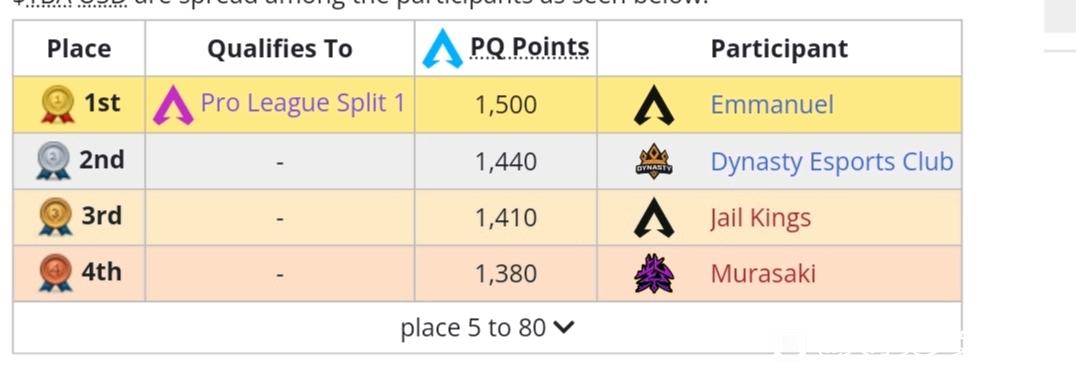Screen dimensions: 1076x373
Task: Click the gold 1st place medal icon
Action: (x=58, y=104)
